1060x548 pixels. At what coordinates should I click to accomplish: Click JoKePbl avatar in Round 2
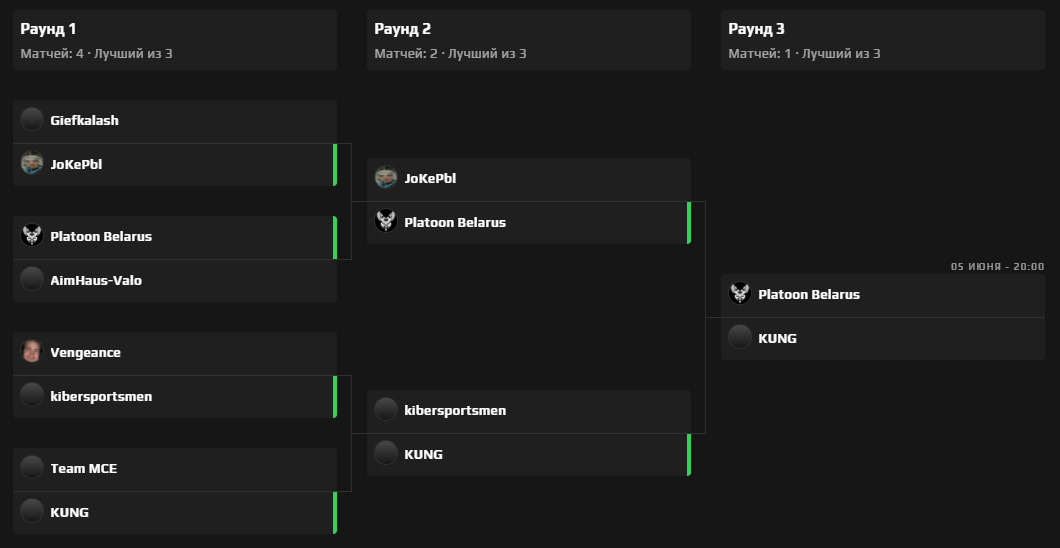pos(386,178)
